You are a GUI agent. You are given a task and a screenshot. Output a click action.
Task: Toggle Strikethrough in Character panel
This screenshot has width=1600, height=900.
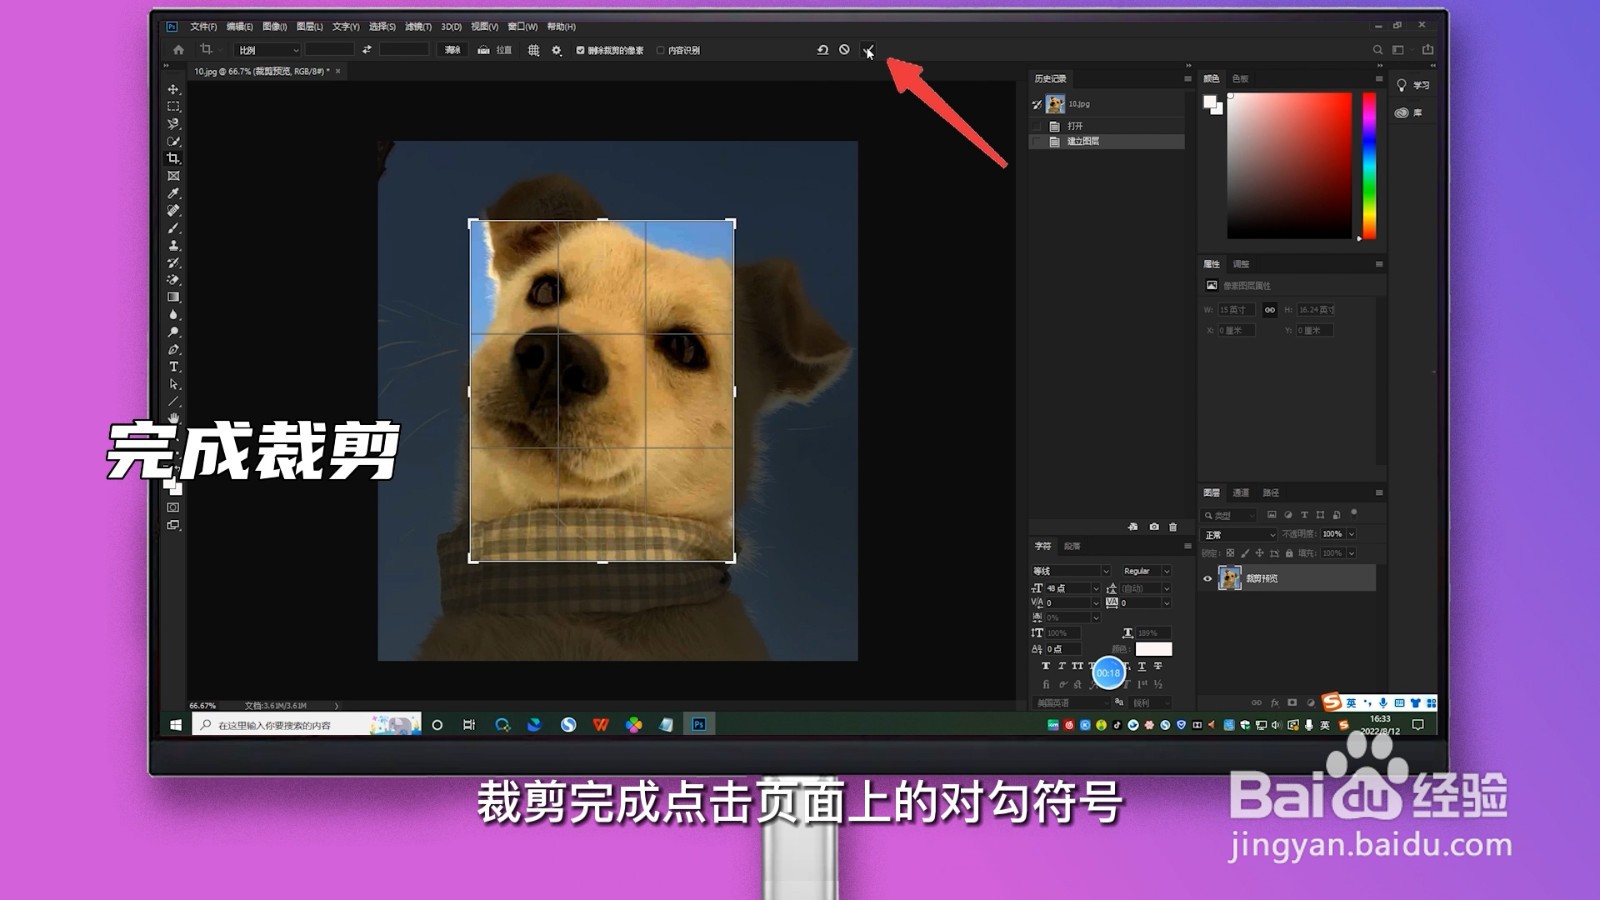[1158, 666]
